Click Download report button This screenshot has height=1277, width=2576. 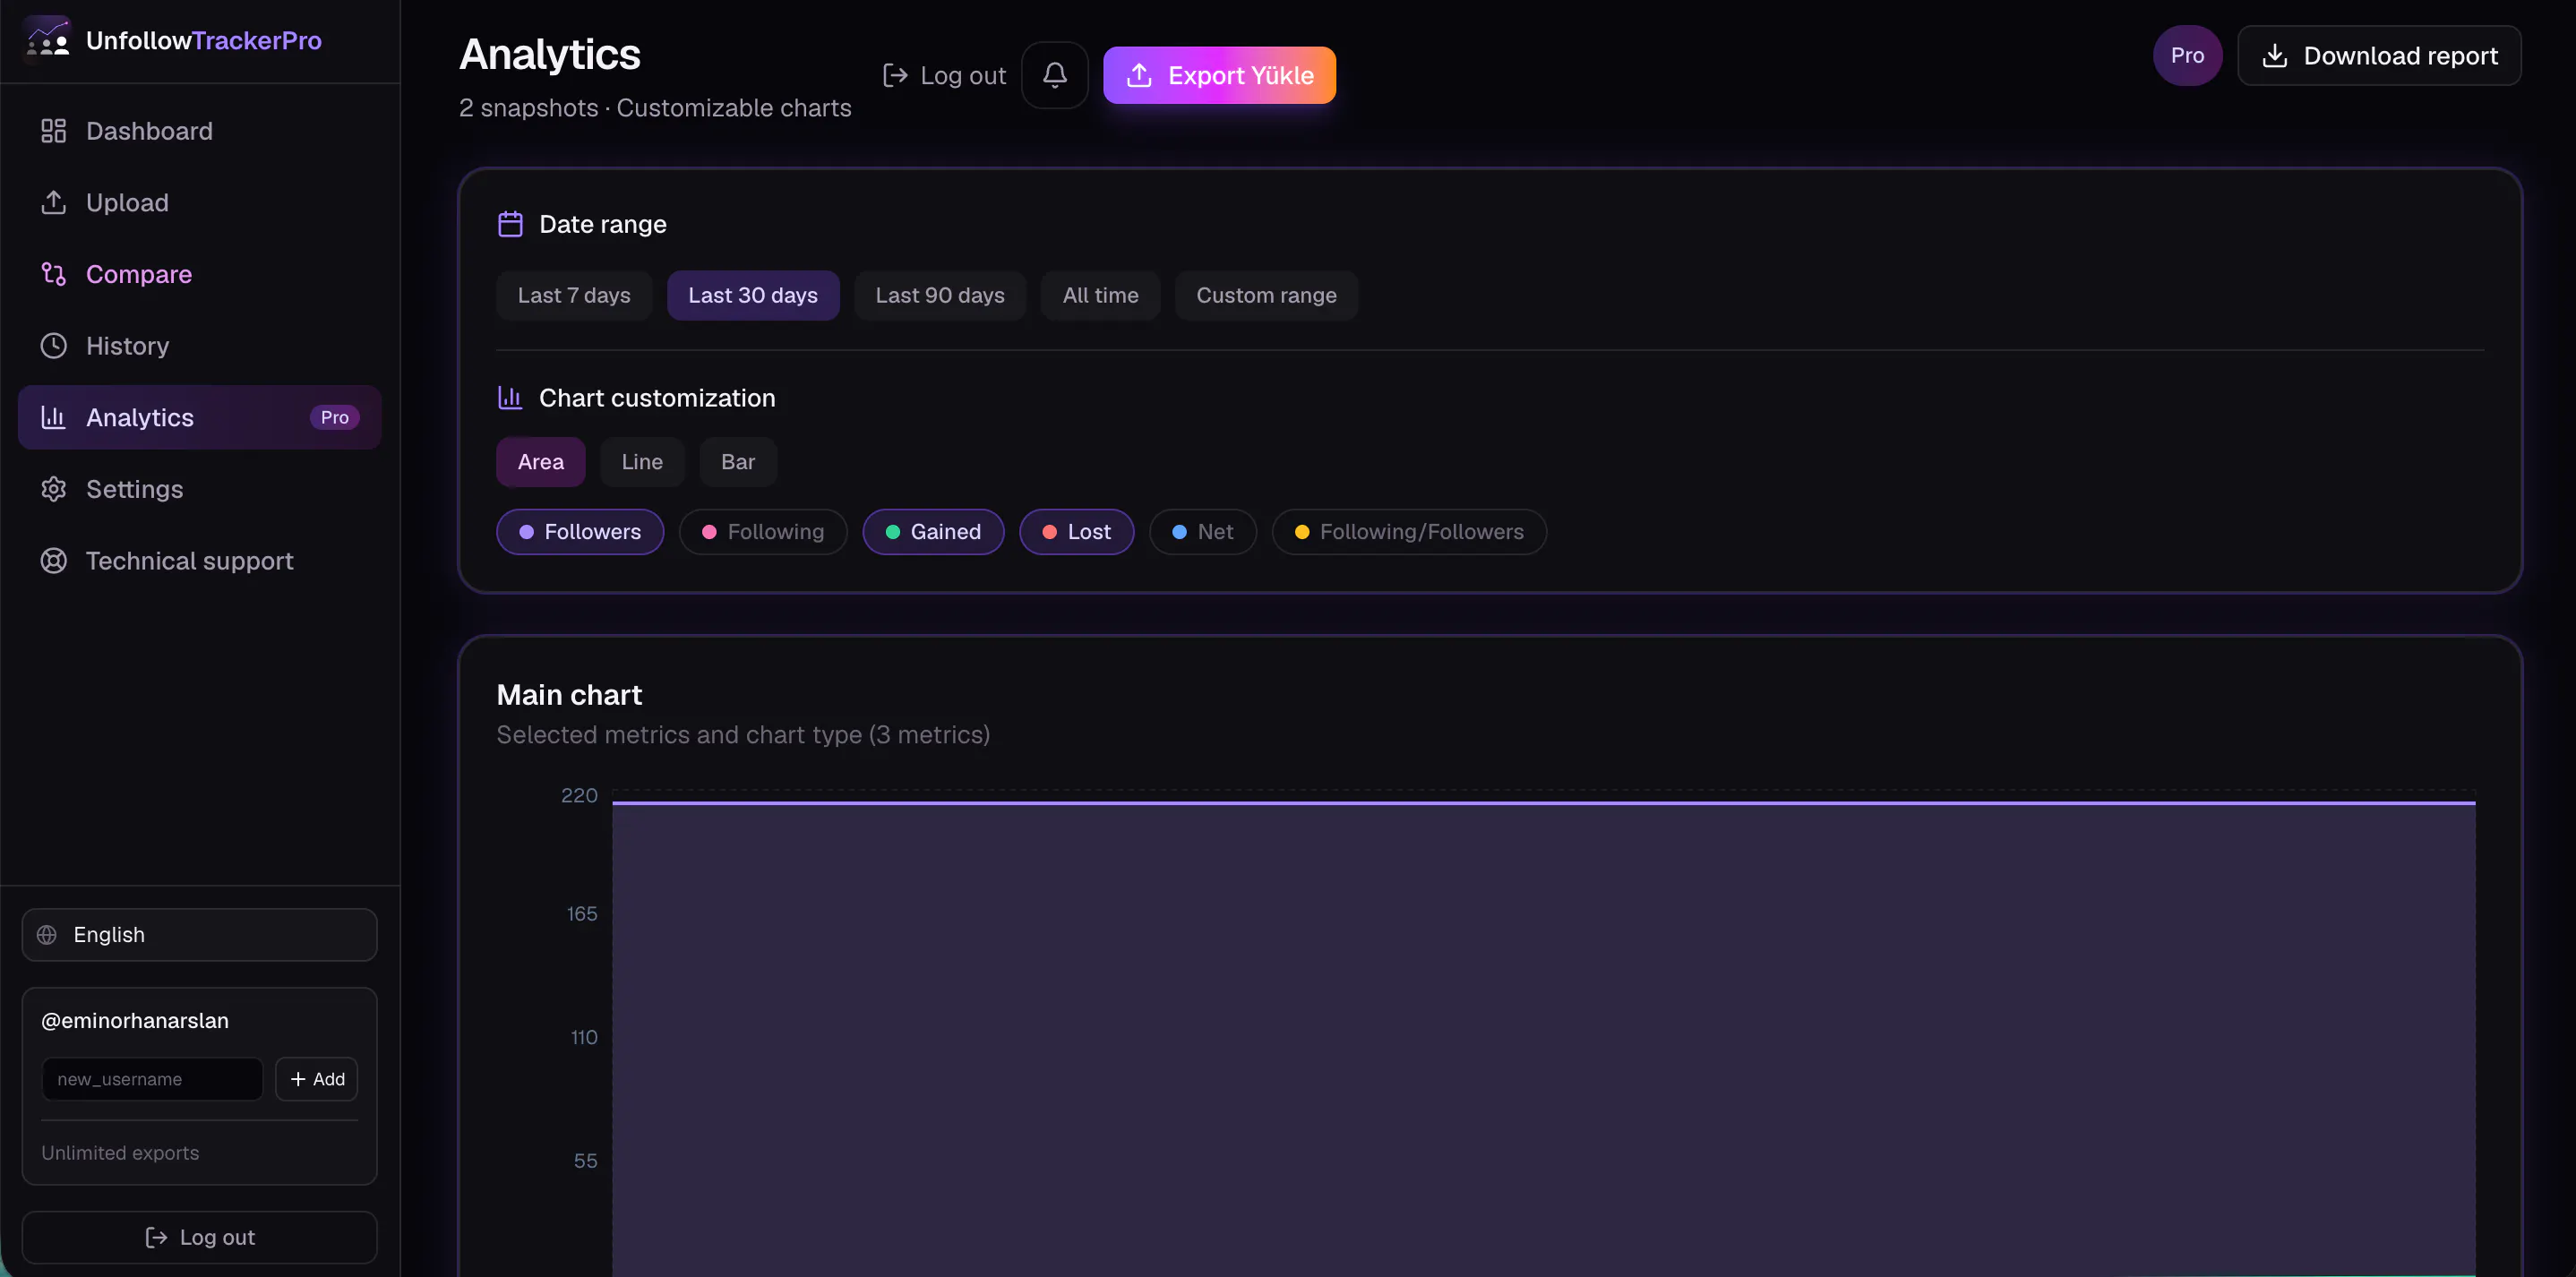click(x=2379, y=56)
